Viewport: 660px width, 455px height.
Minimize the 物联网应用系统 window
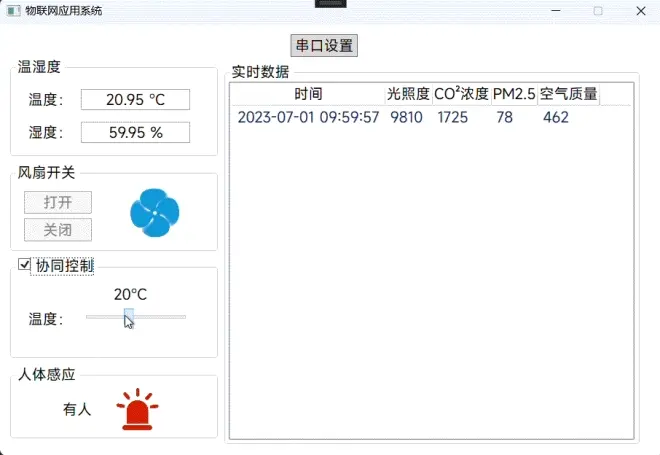553,10
